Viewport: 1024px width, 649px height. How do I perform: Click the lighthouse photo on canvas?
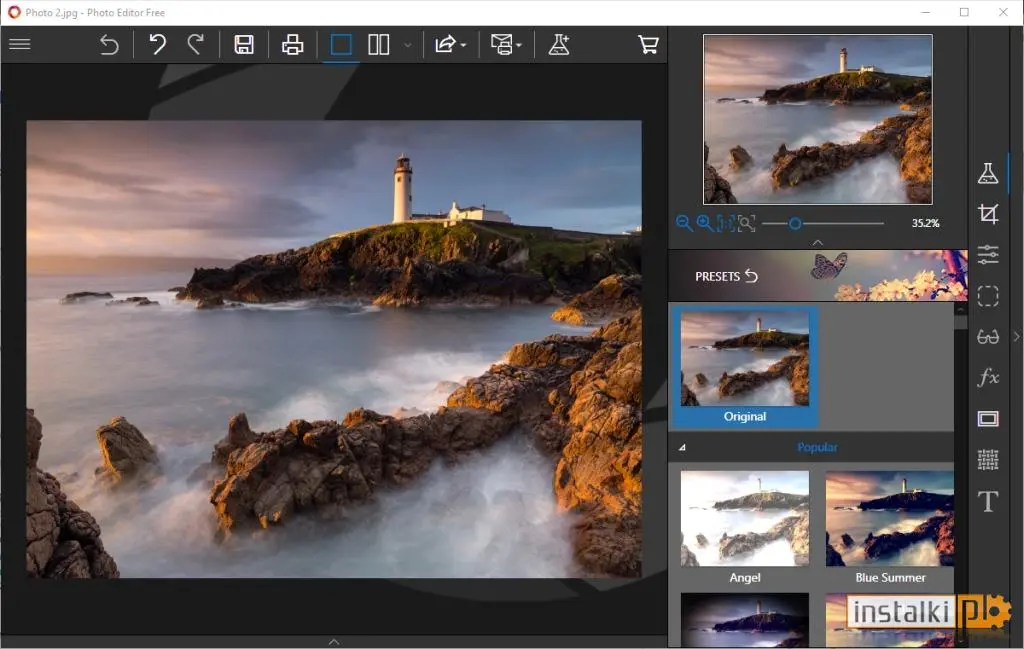[x=334, y=349]
